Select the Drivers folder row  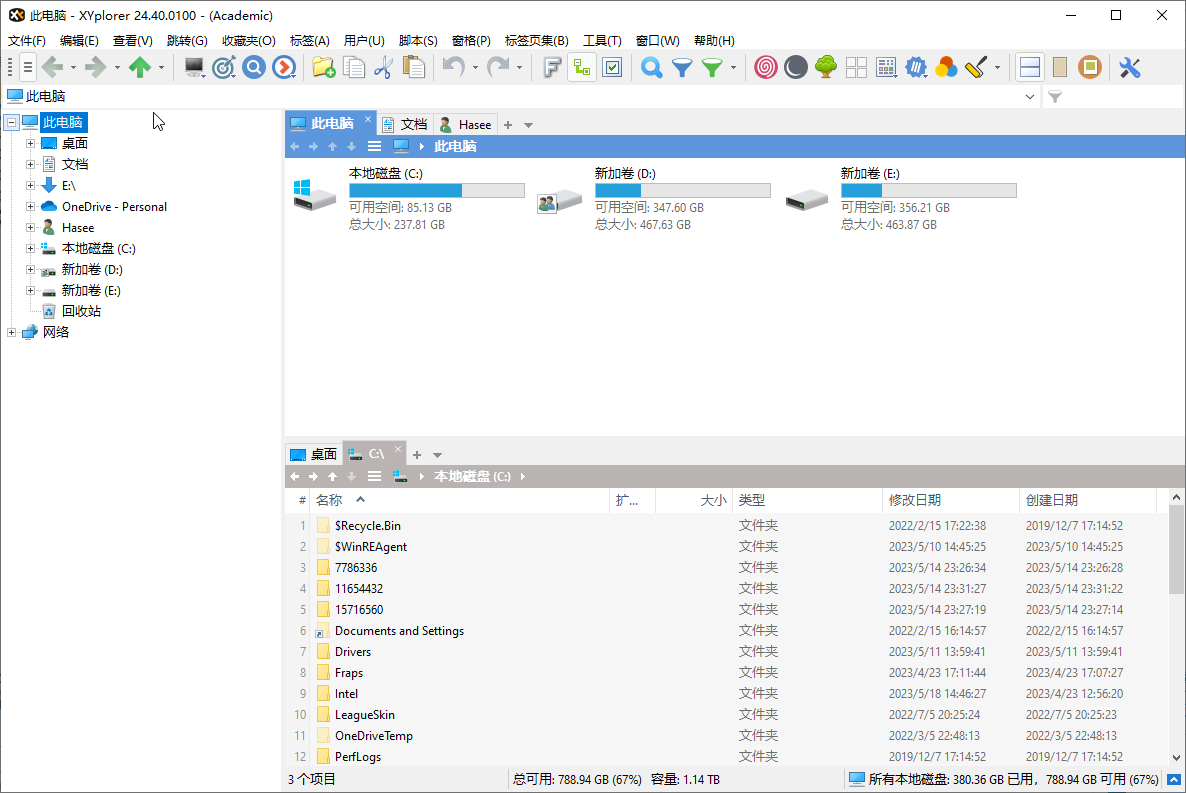point(728,652)
